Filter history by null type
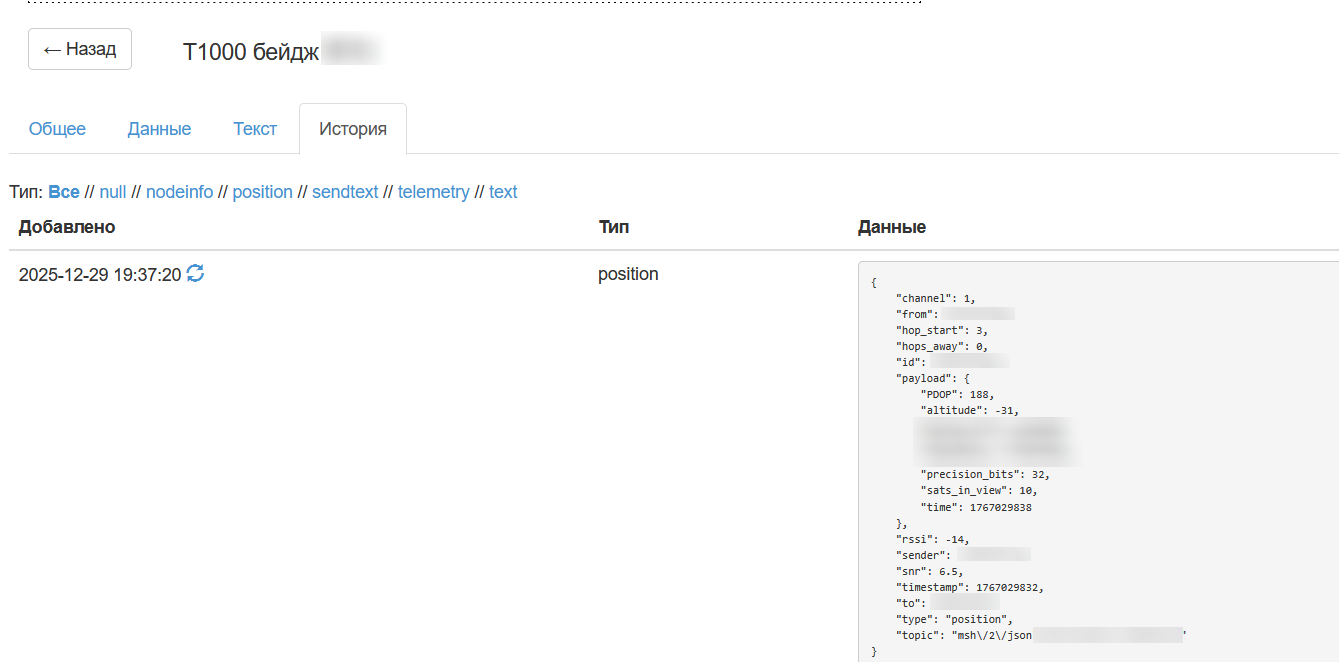 tap(113, 192)
